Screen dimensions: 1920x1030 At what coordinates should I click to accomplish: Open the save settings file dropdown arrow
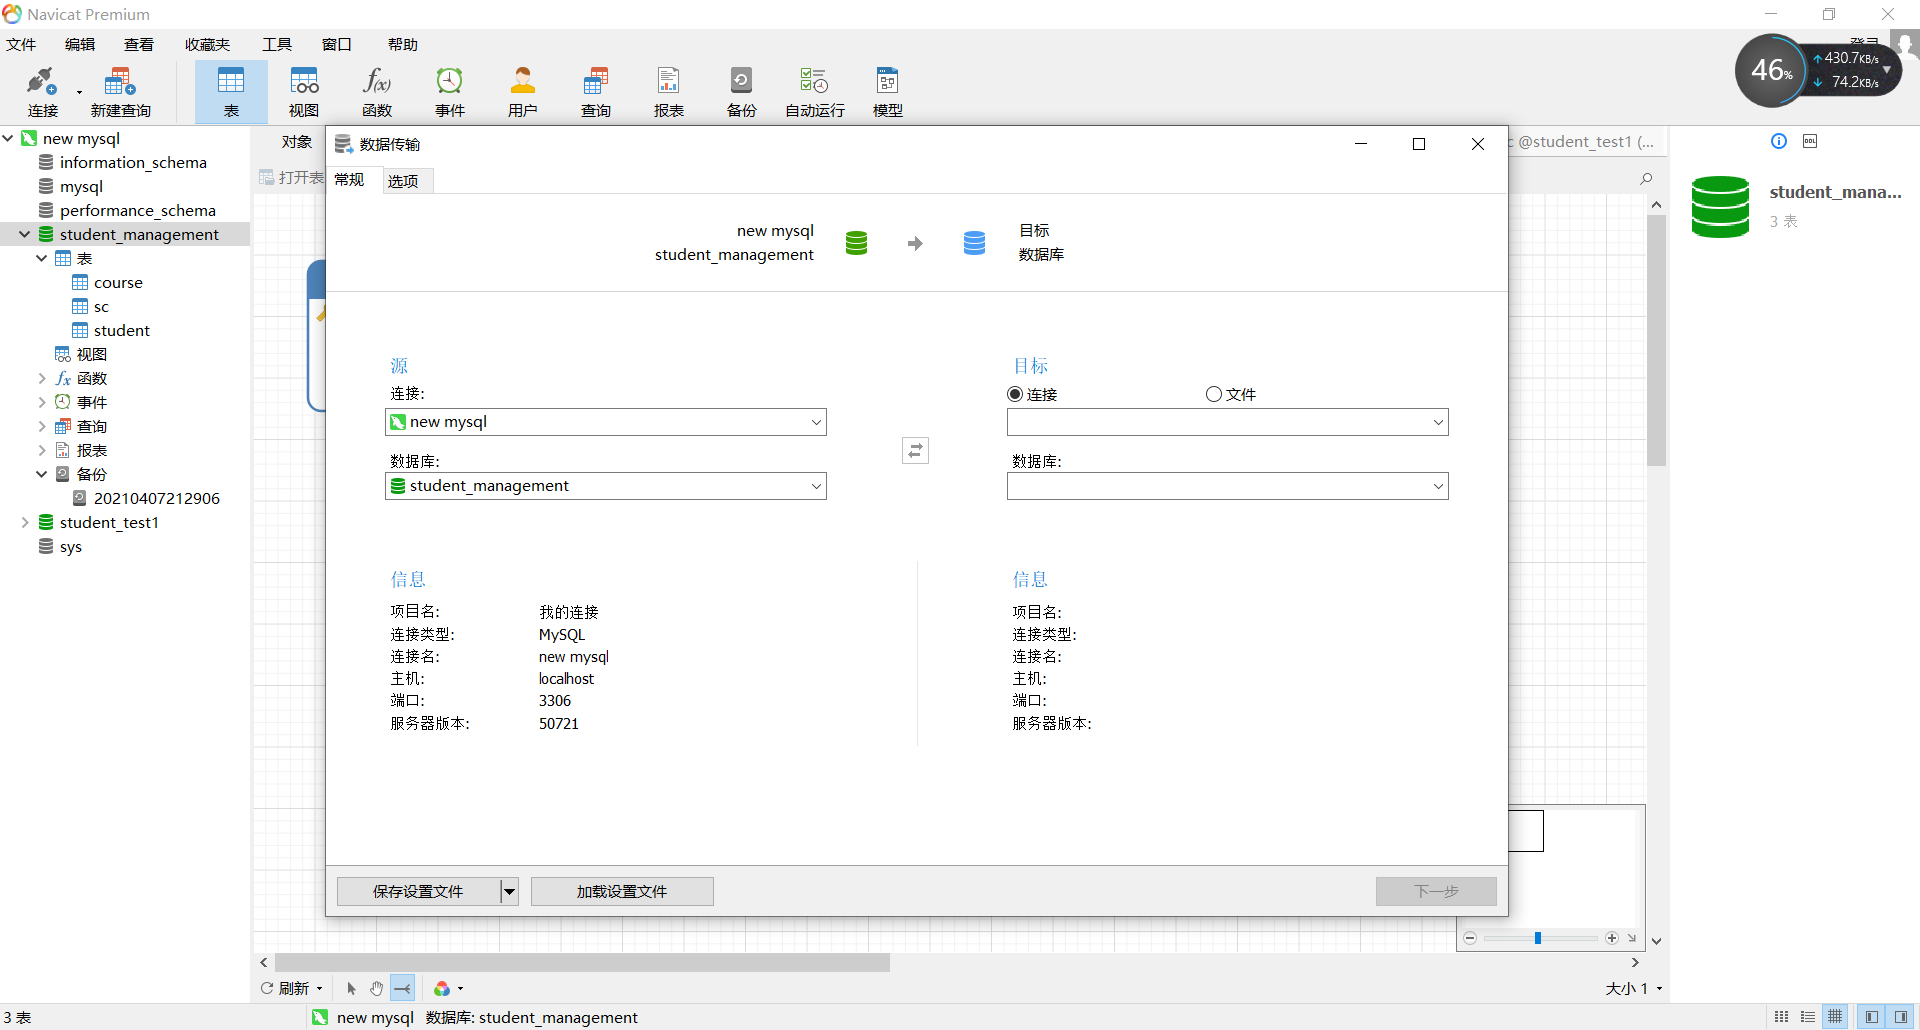click(x=510, y=891)
